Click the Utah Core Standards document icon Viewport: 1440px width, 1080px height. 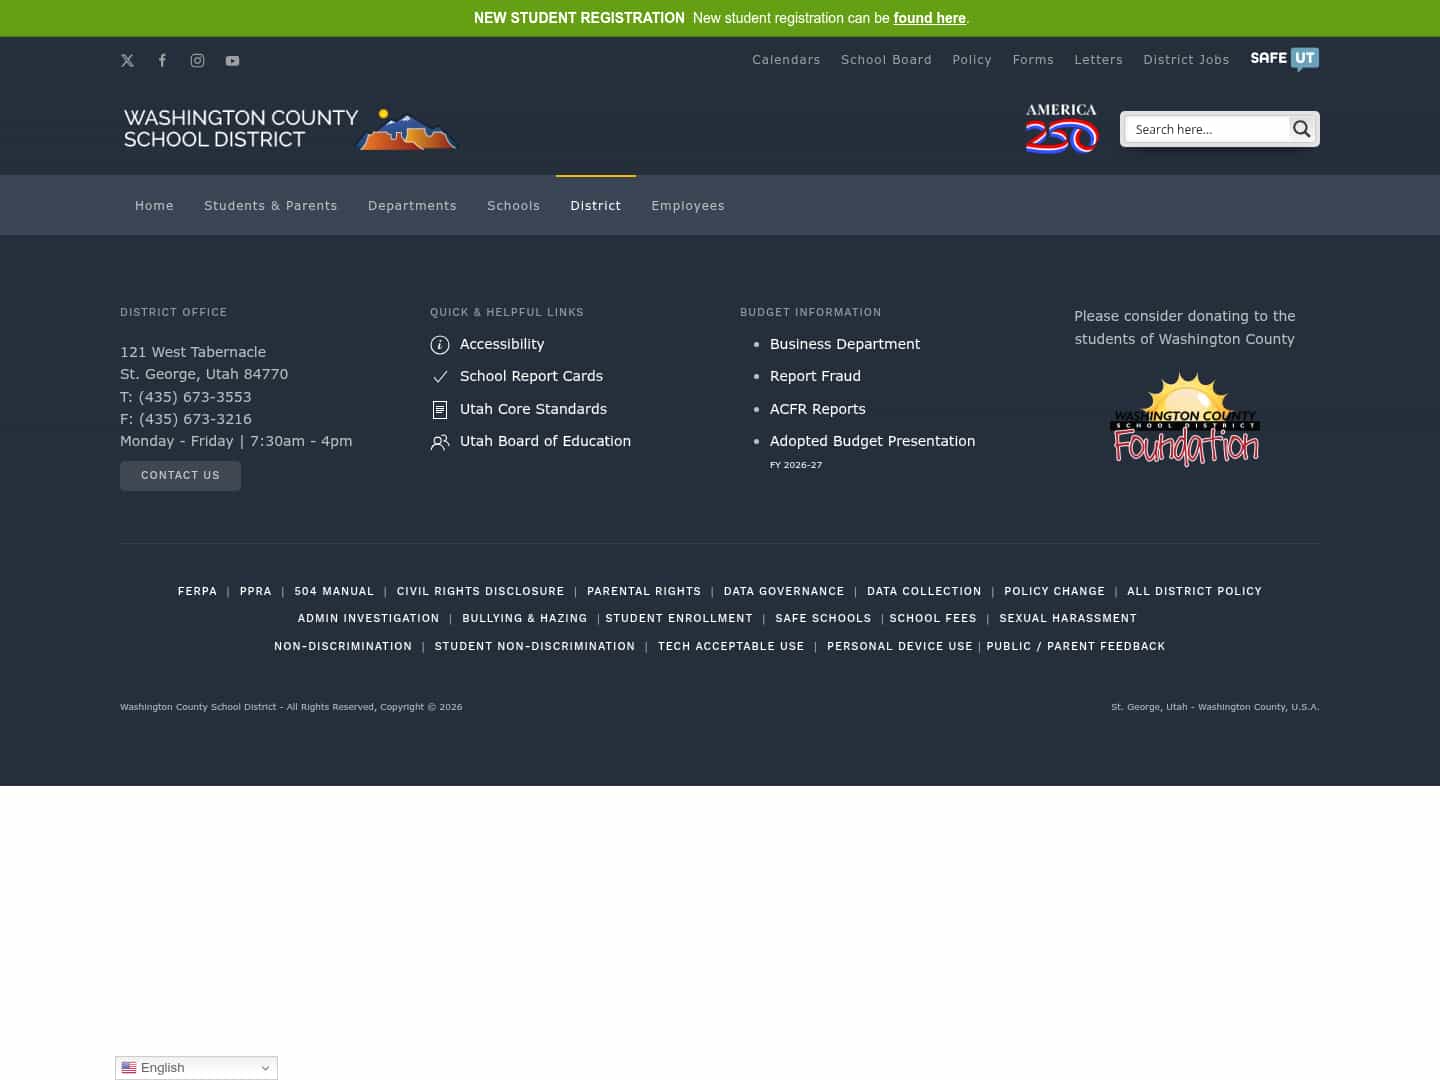[x=440, y=410]
